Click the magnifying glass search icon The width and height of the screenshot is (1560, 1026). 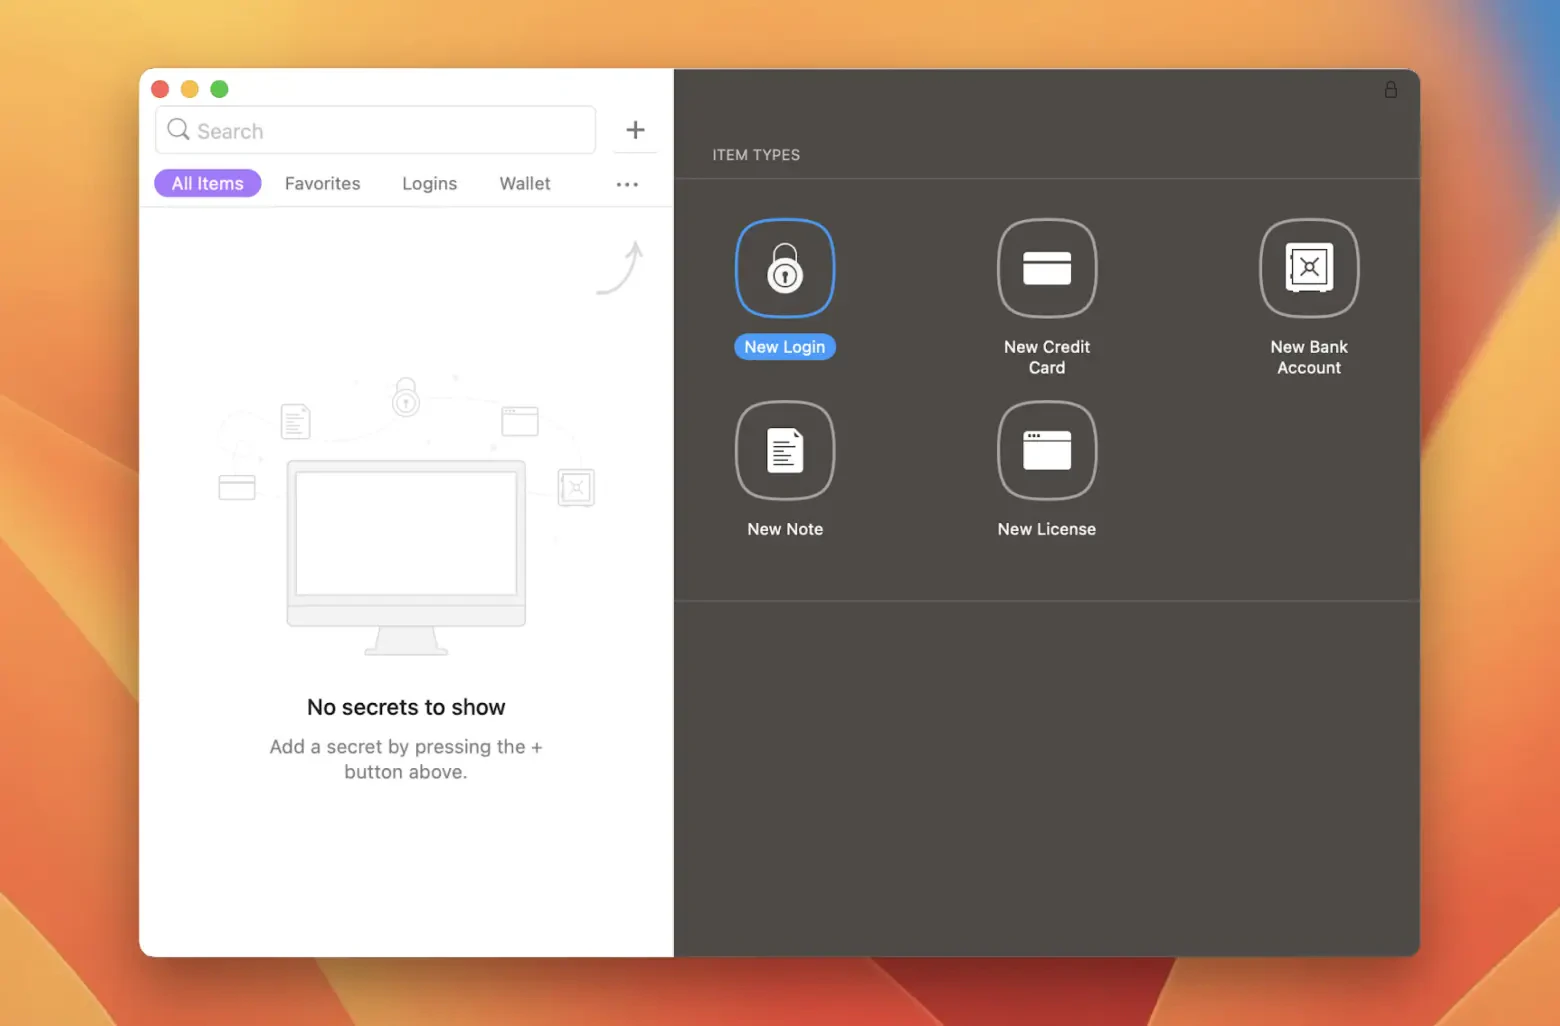[x=178, y=130]
